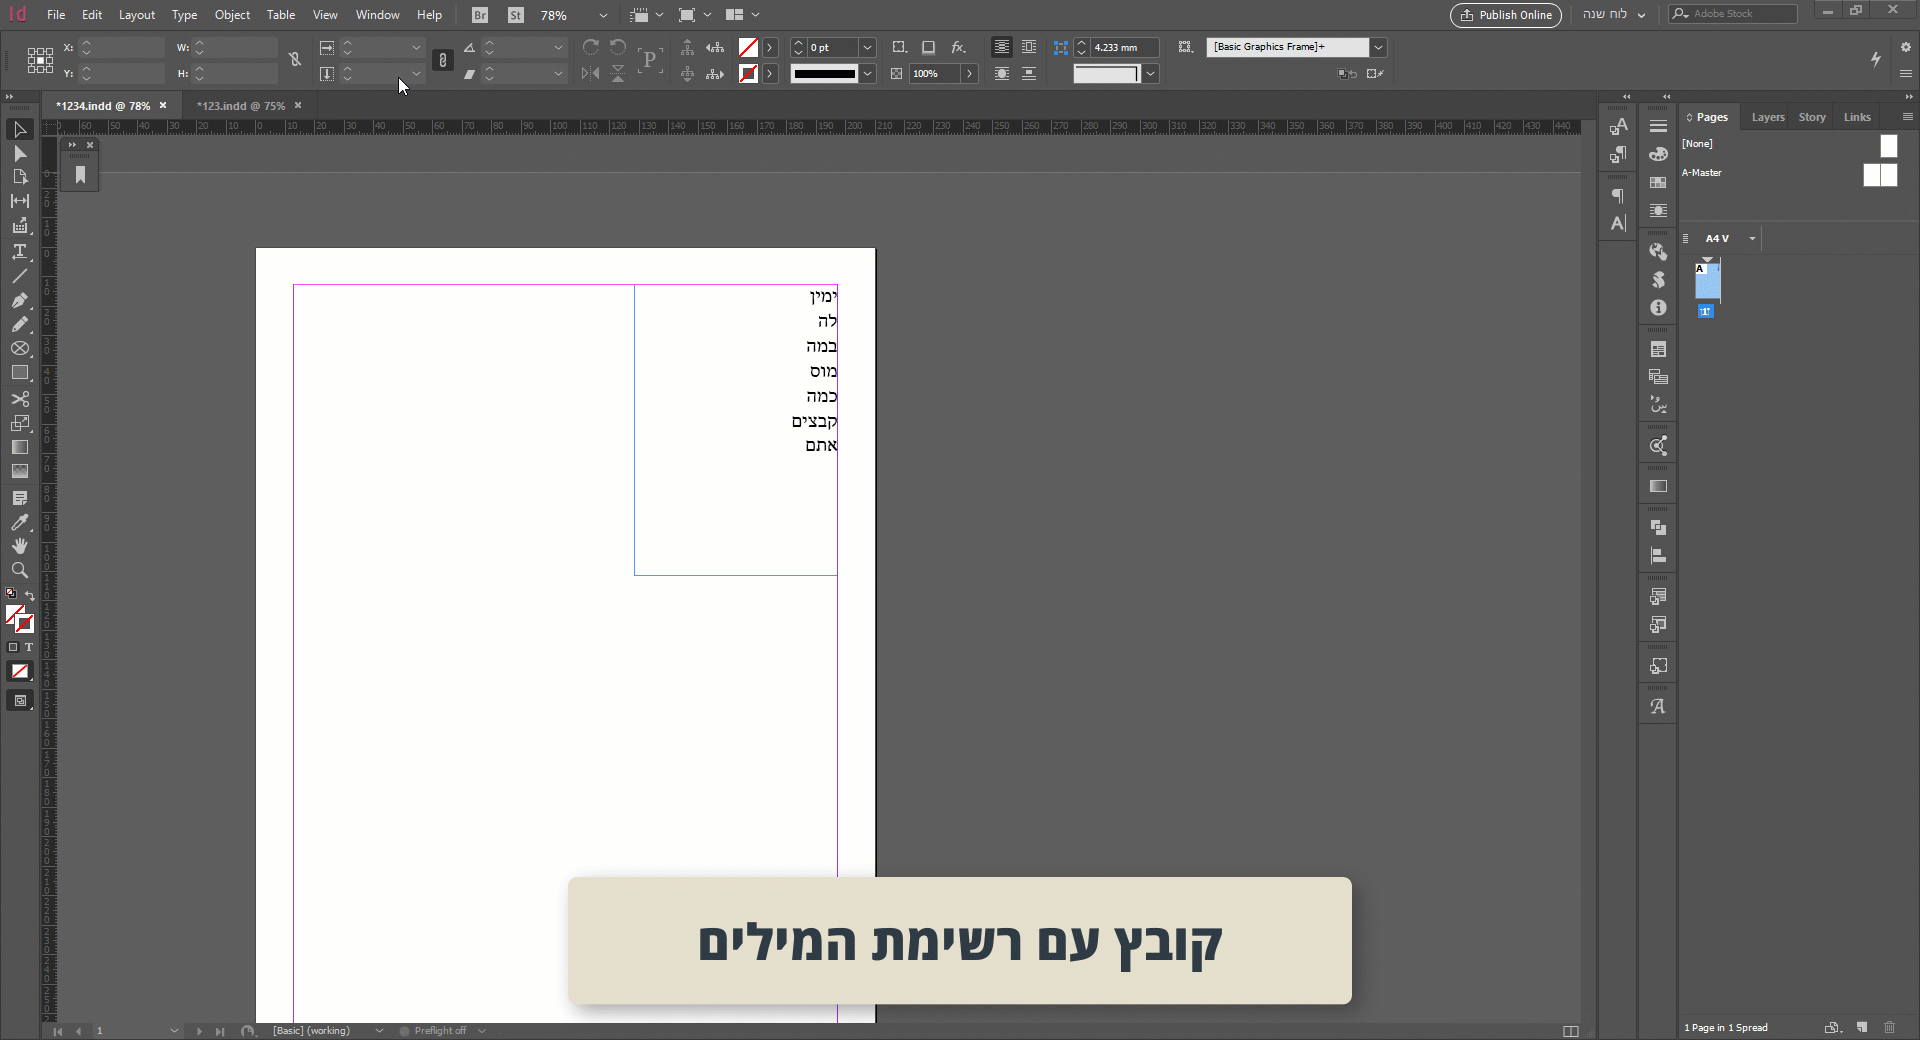Activate the Hand tool
The width and height of the screenshot is (1920, 1040).
click(x=20, y=546)
